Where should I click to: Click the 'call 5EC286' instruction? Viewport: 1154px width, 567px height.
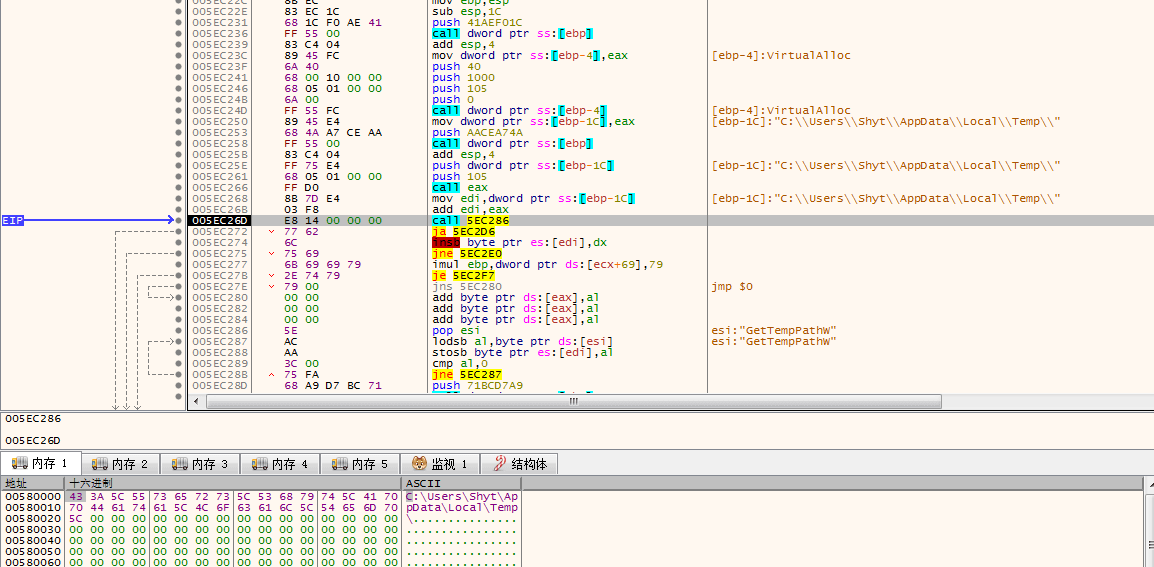[469, 220]
